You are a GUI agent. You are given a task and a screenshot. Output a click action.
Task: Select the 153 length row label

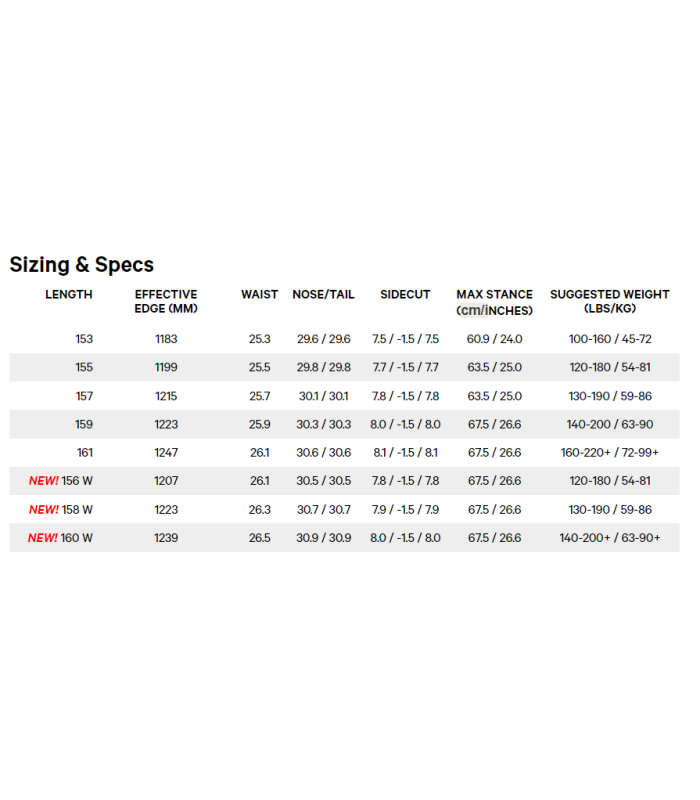point(84,340)
